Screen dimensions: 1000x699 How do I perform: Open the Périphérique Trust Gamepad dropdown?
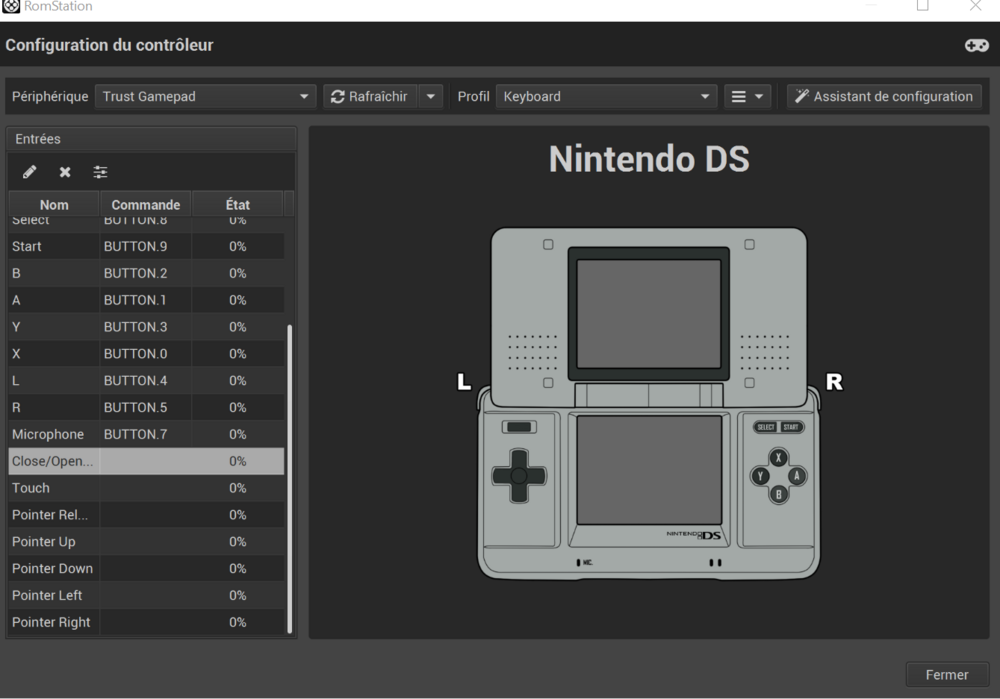pos(206,97)
